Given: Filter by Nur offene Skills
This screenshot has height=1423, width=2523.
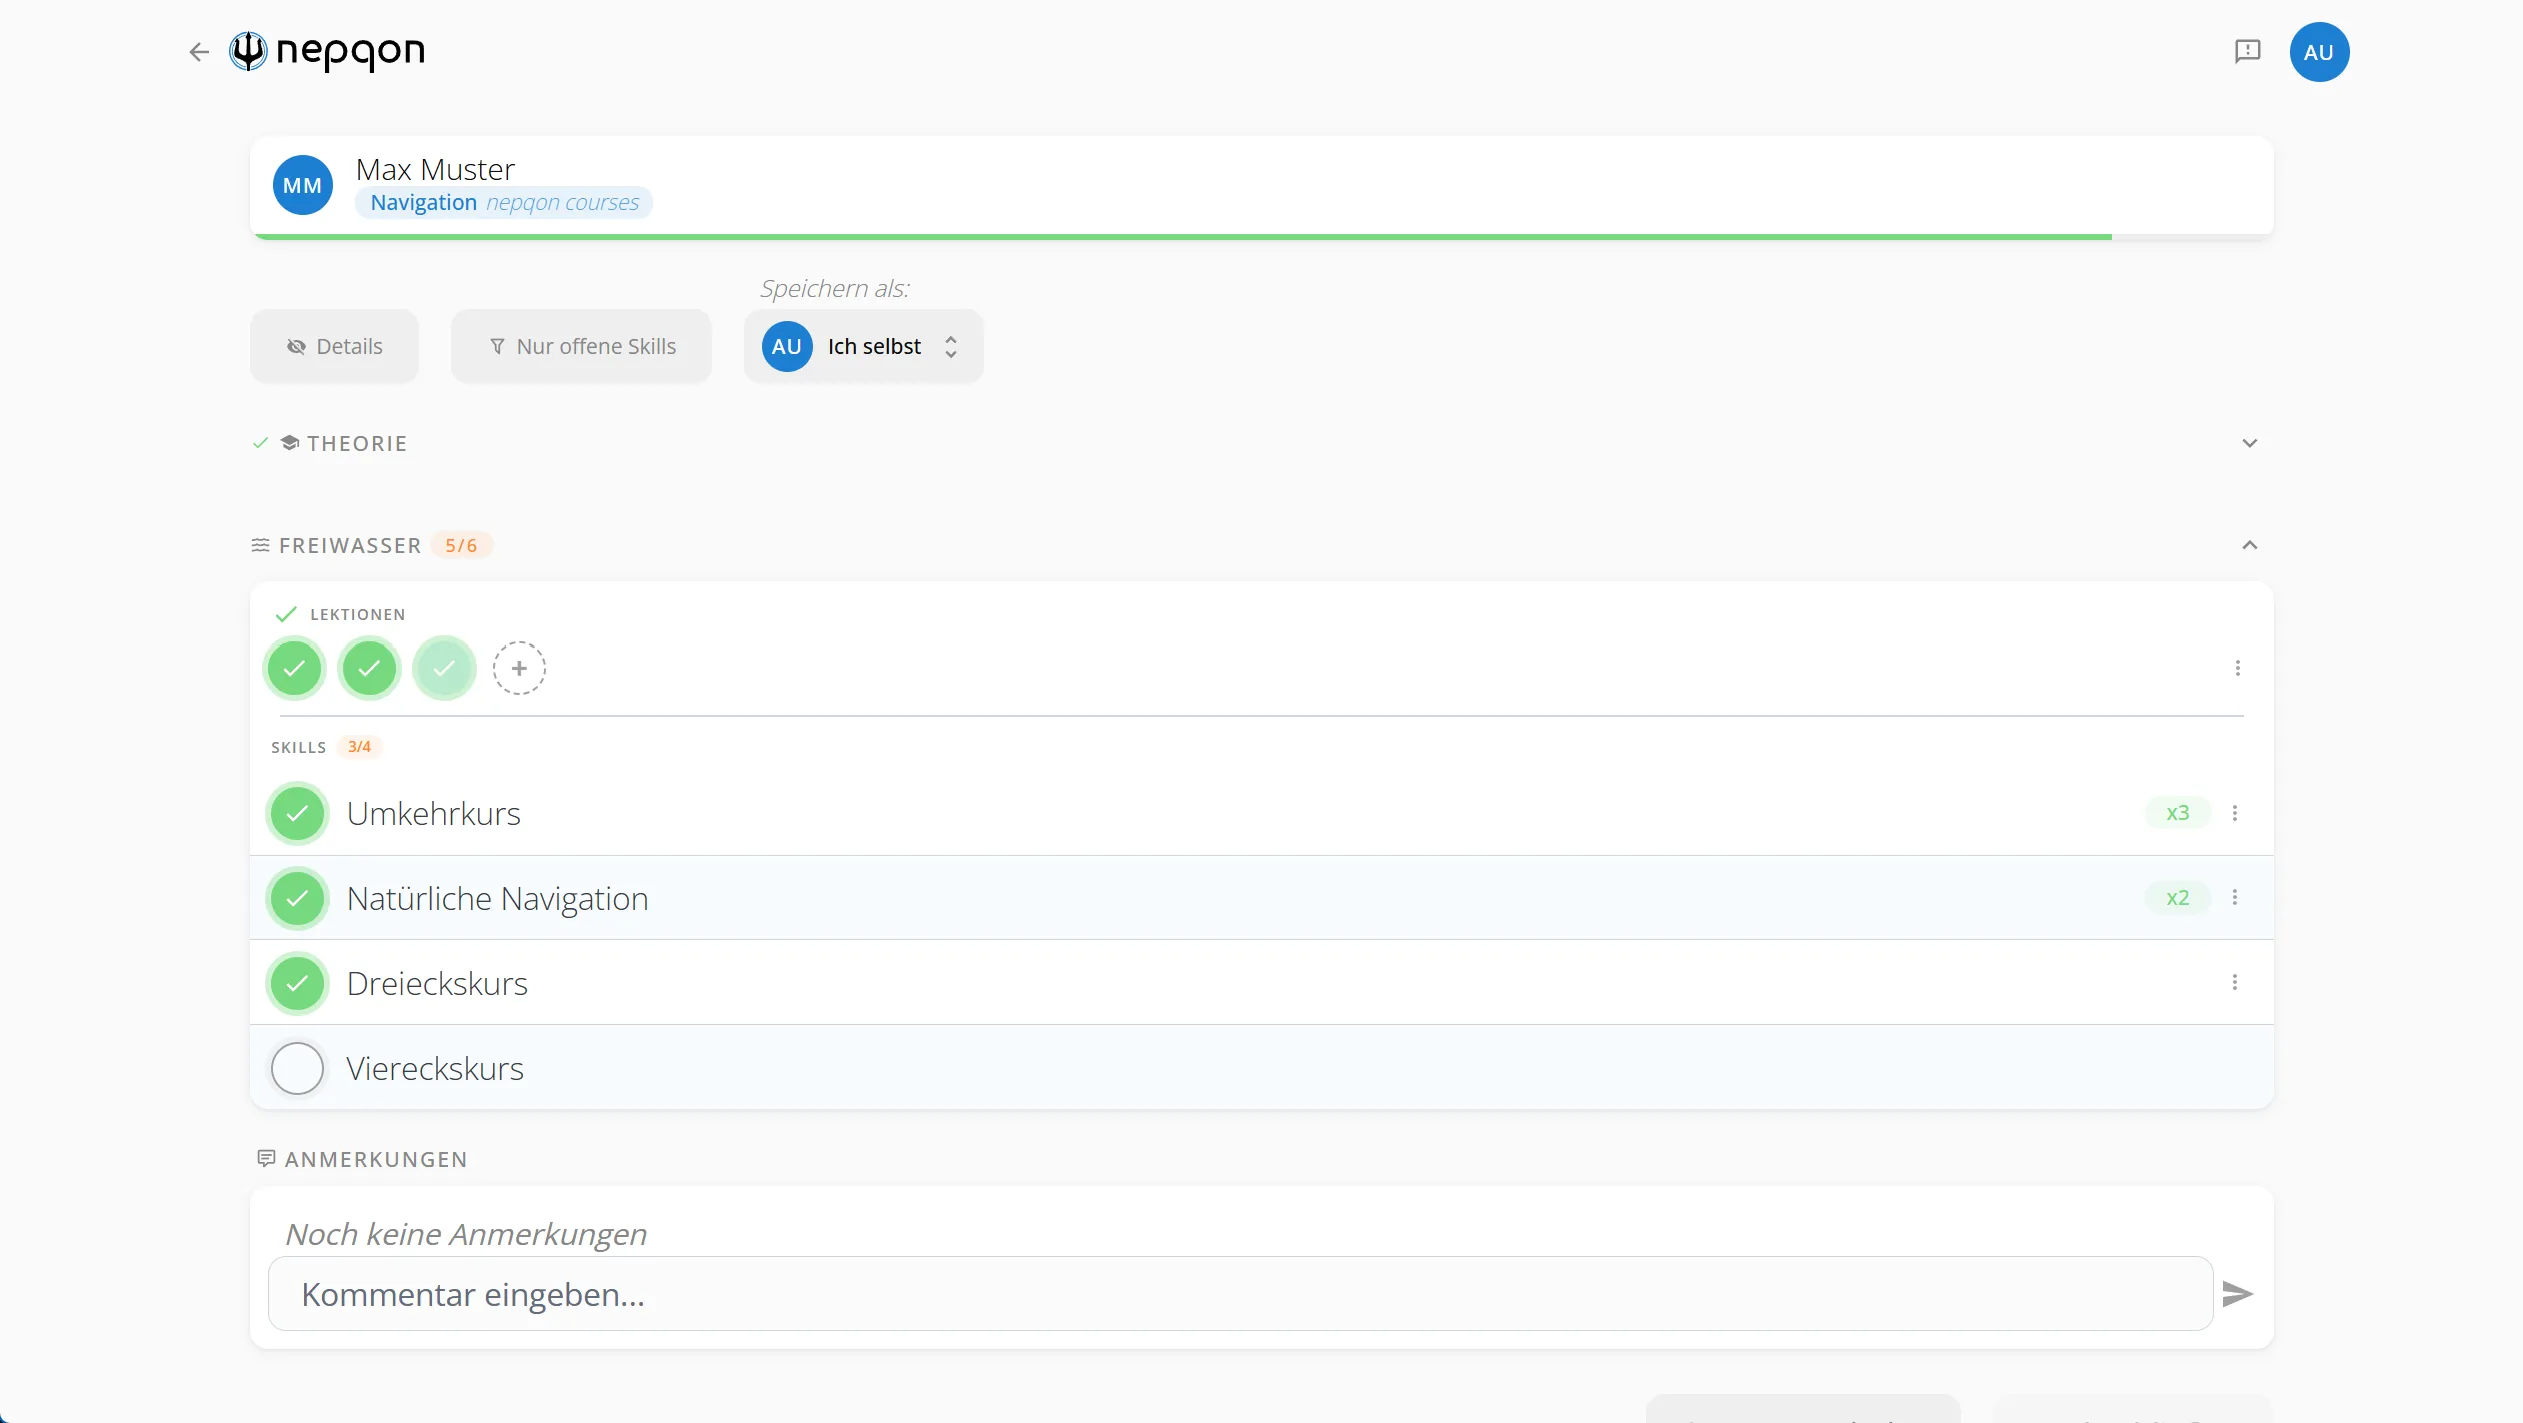Looking at the screenshot, I should [x=581, y=346].
